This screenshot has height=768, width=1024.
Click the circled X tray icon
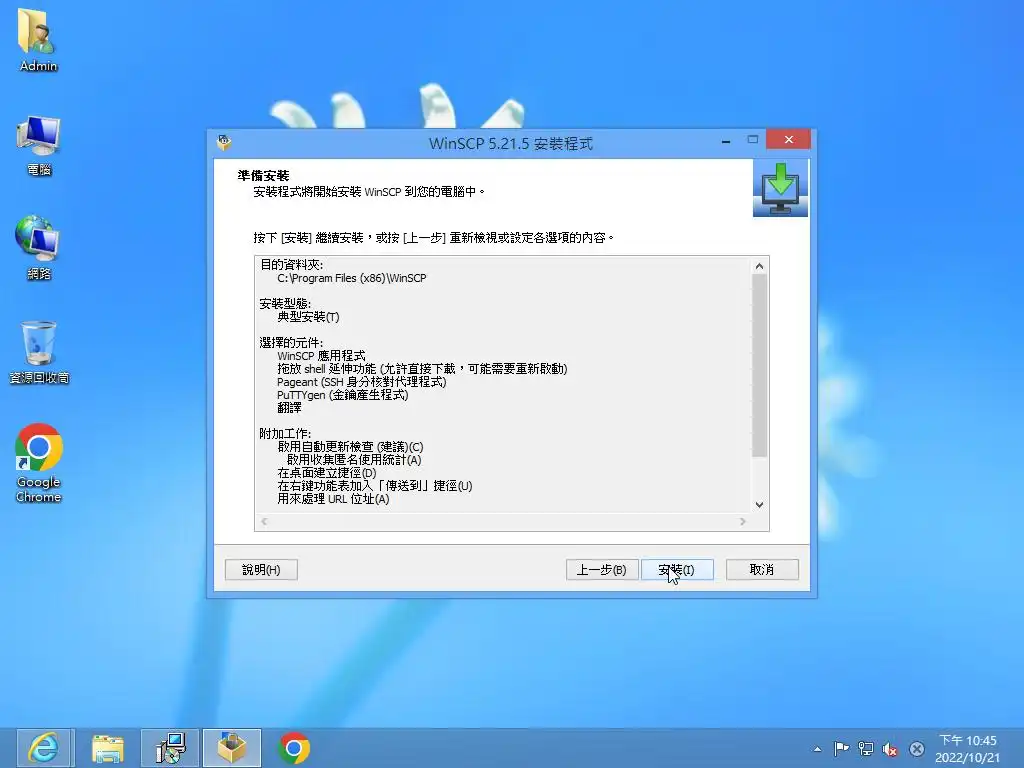click(x=917, y=749)
